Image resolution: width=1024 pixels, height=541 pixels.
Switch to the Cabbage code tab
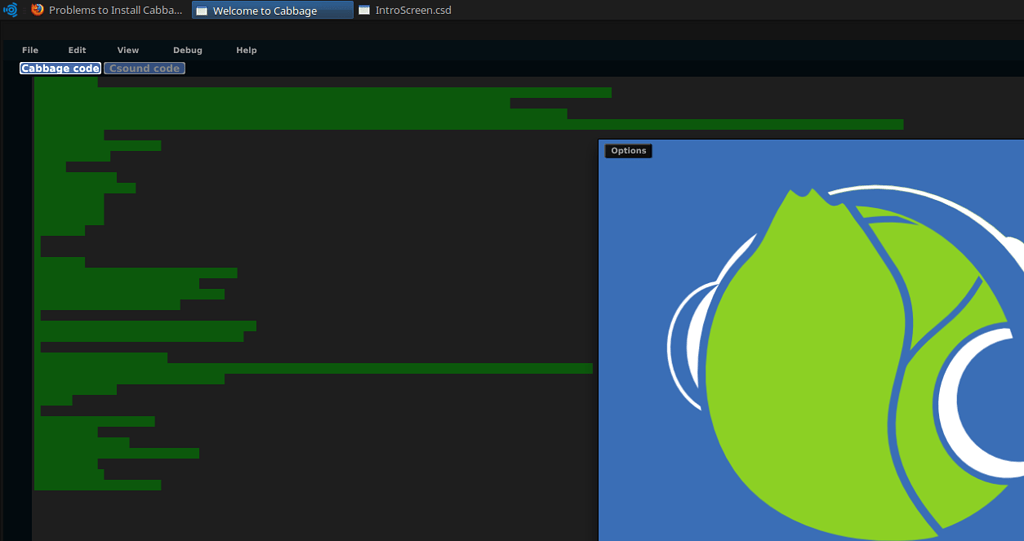60,68
